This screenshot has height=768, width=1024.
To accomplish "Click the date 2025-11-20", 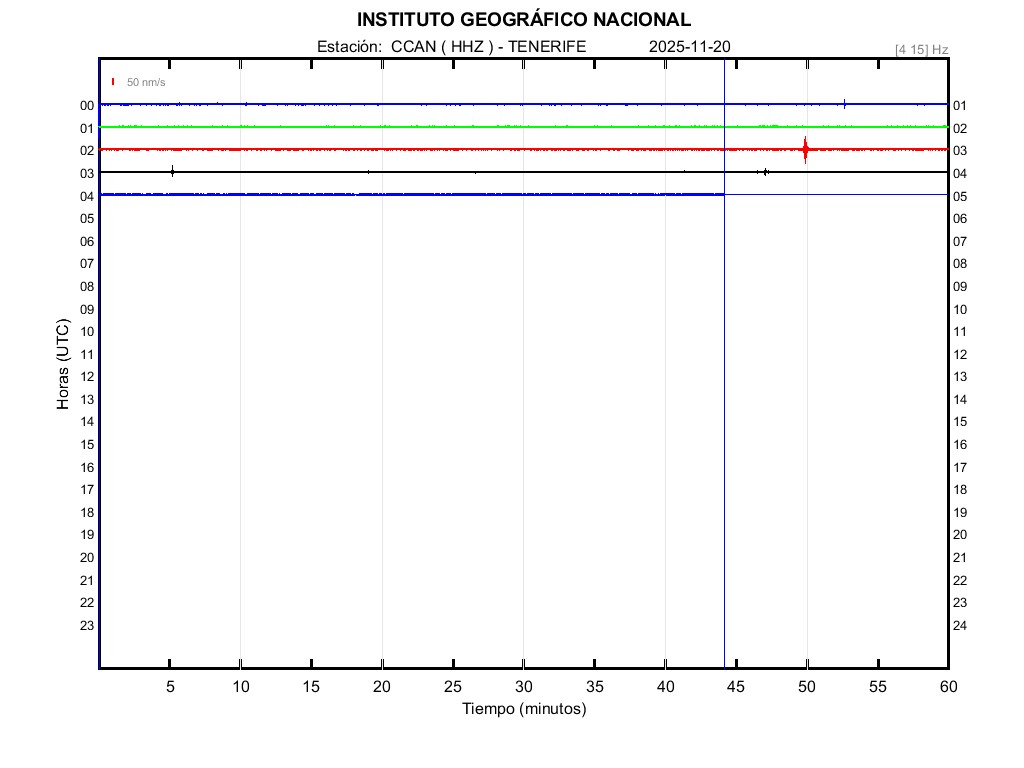I will pos(690,47).
